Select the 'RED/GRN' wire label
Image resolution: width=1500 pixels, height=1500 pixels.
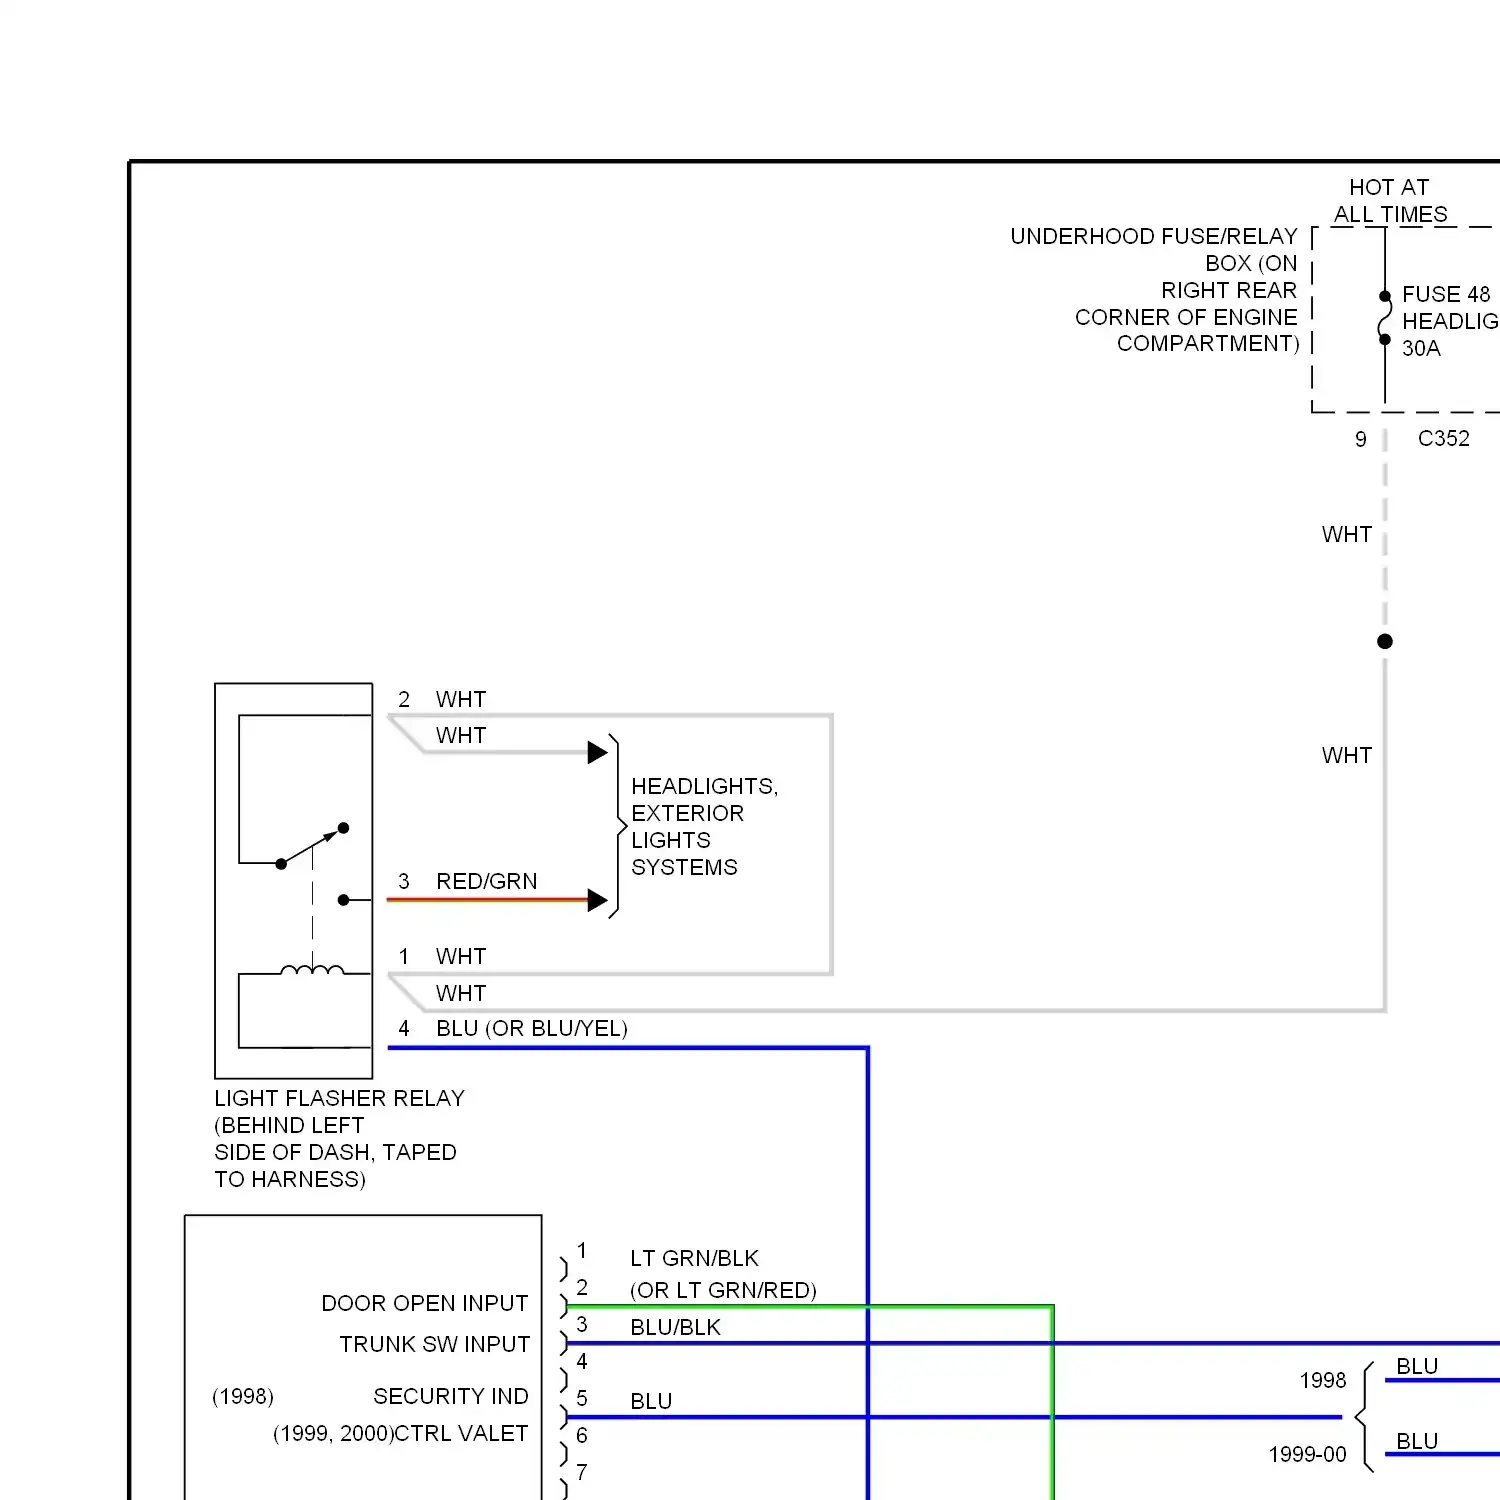click(487, 881)
